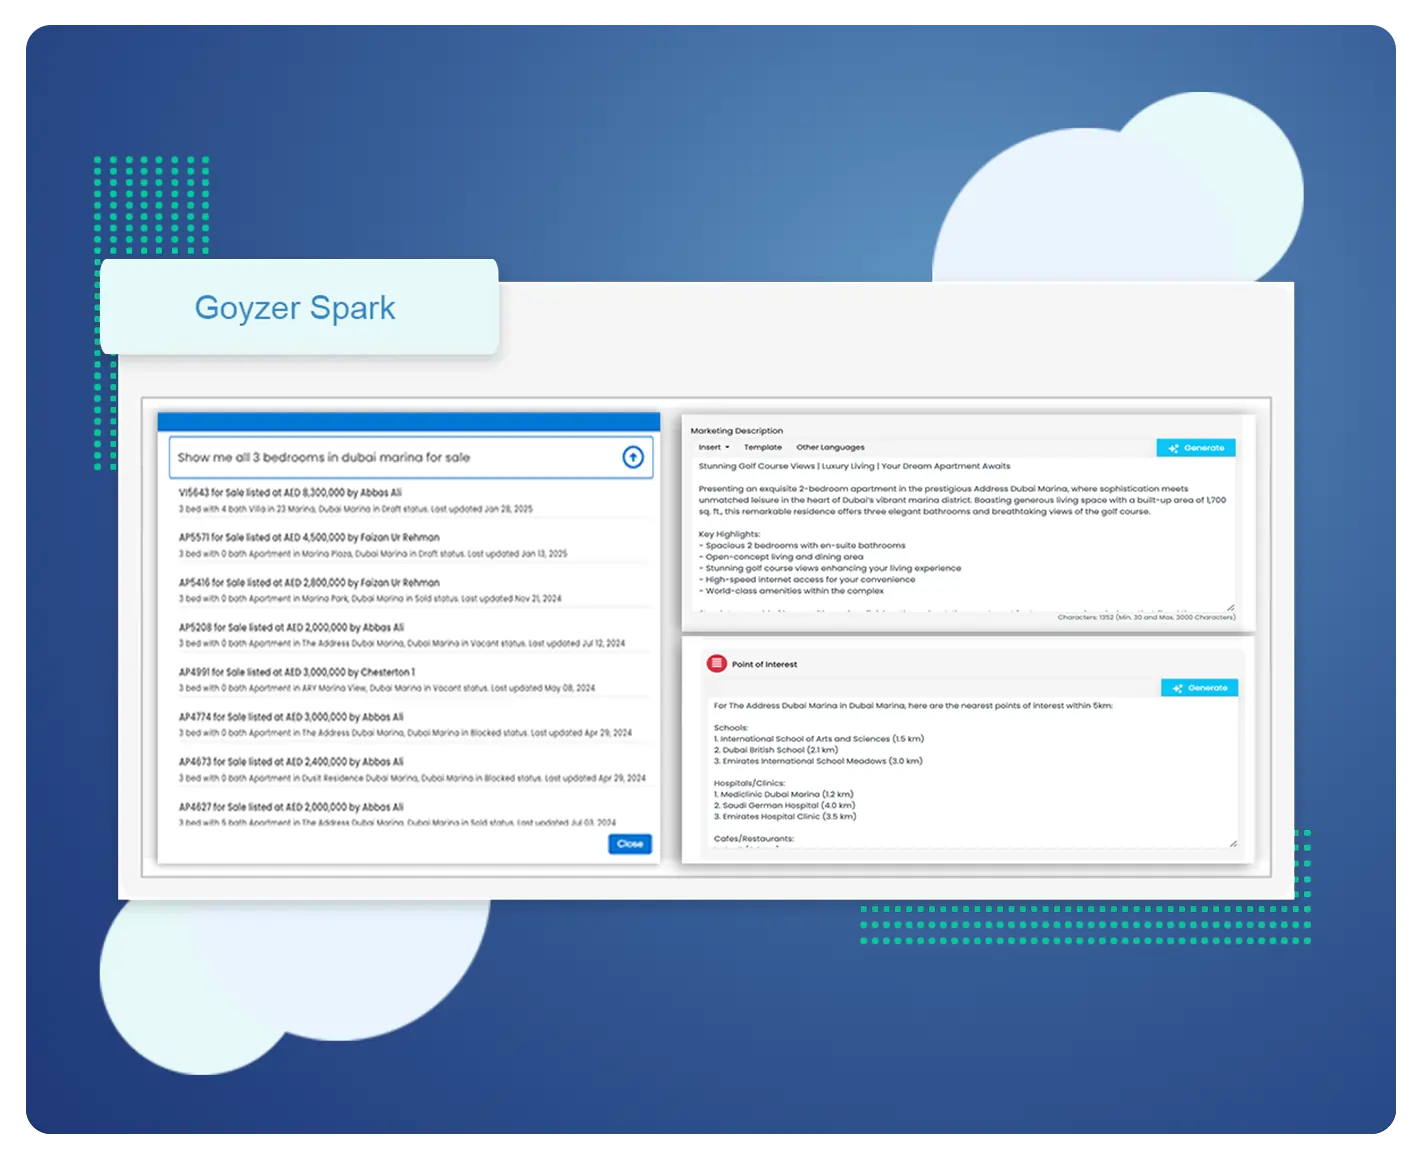Click the Marketing Description resize handle
Viewport: 1424px width, 1168px height.
click(x=1231, y=607)
